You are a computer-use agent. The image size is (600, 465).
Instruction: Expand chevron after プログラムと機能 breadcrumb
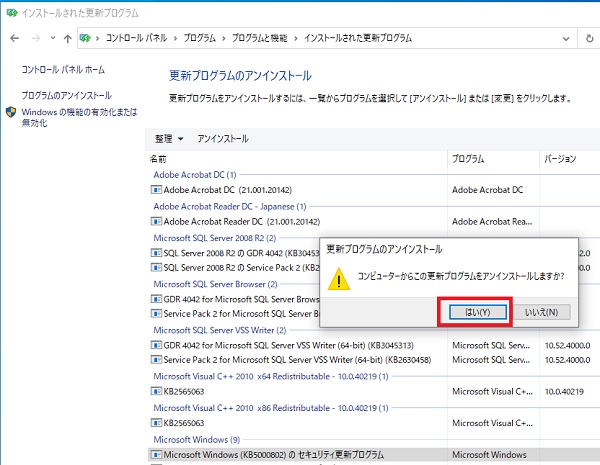[x=296, y=38]
